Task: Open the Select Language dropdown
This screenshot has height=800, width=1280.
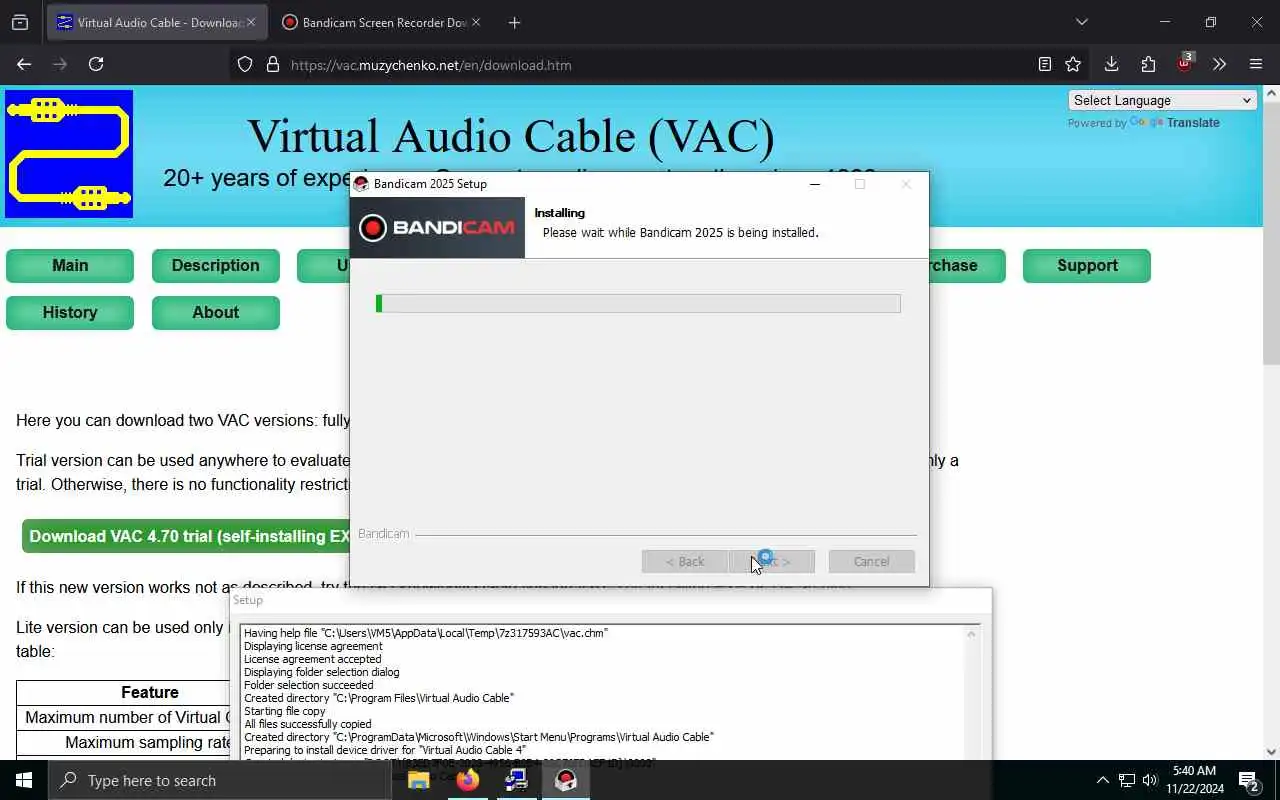Action: coord(1162,100)
